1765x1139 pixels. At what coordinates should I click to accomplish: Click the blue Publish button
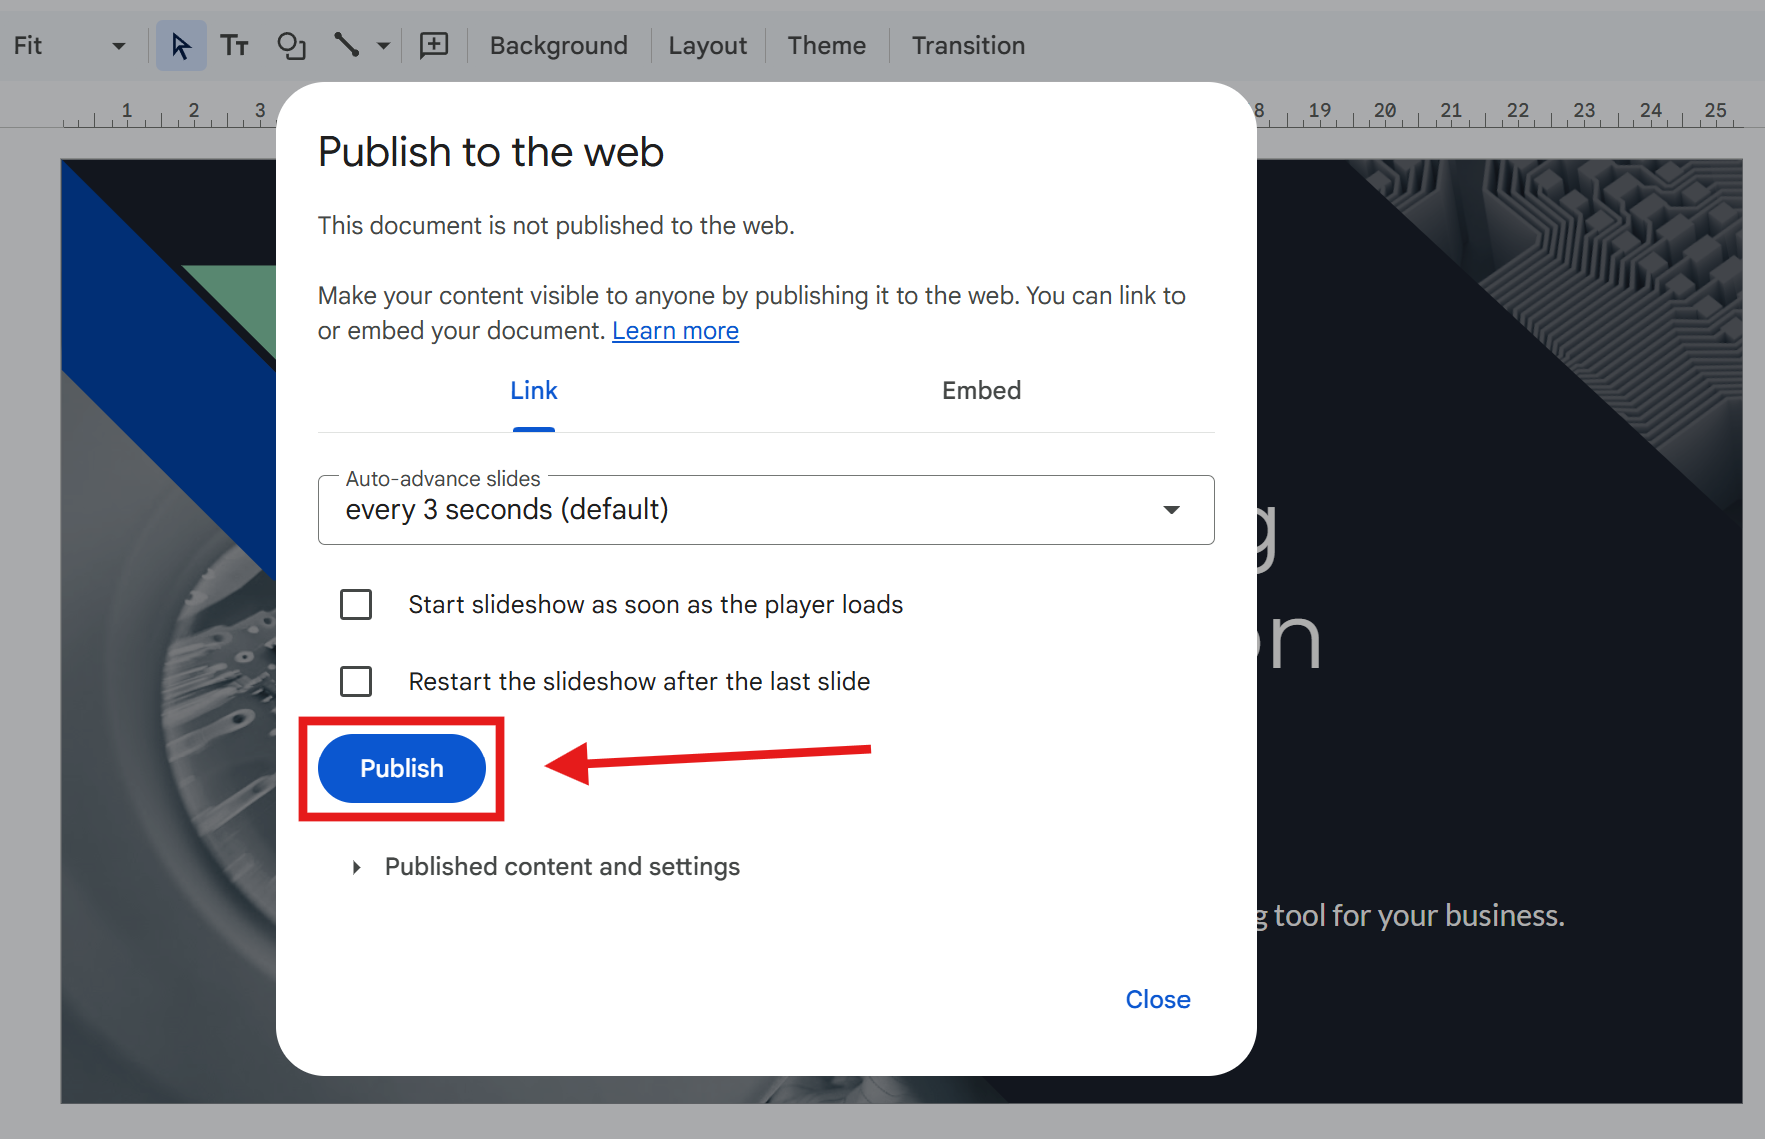tap(401, 768)
